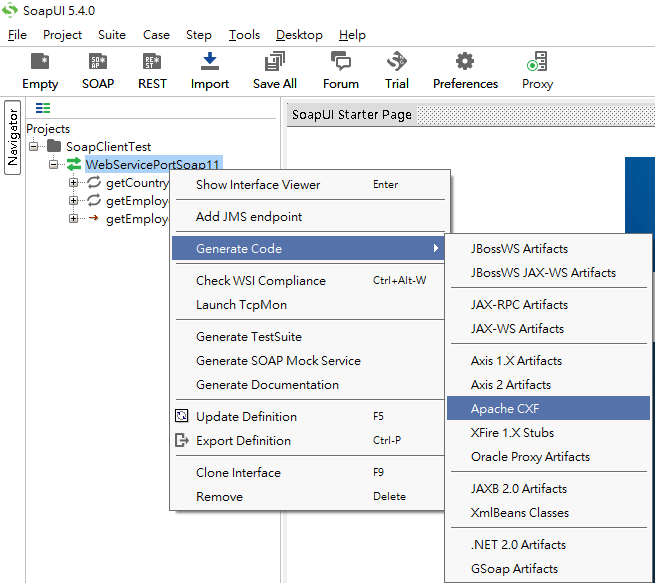
Task: Choose Export Definition entry
Action: click(310, 441)
